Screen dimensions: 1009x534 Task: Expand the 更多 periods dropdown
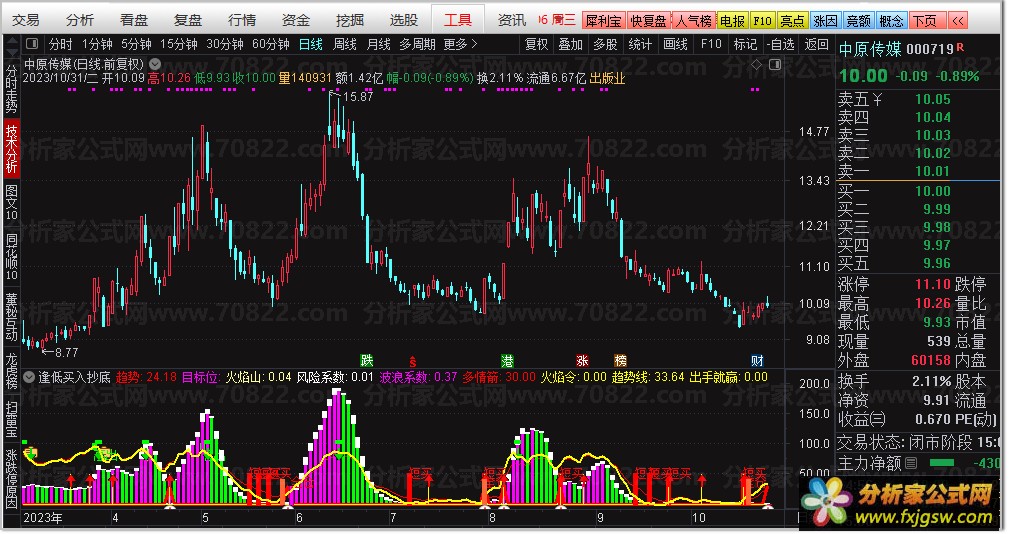point(460,44)
